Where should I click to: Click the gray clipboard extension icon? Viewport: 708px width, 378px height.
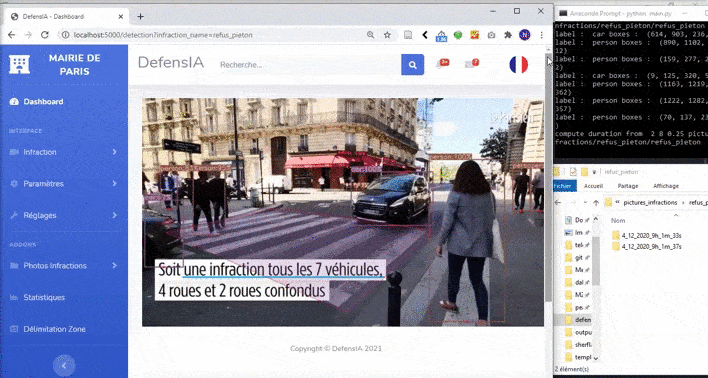pos(408,35)
